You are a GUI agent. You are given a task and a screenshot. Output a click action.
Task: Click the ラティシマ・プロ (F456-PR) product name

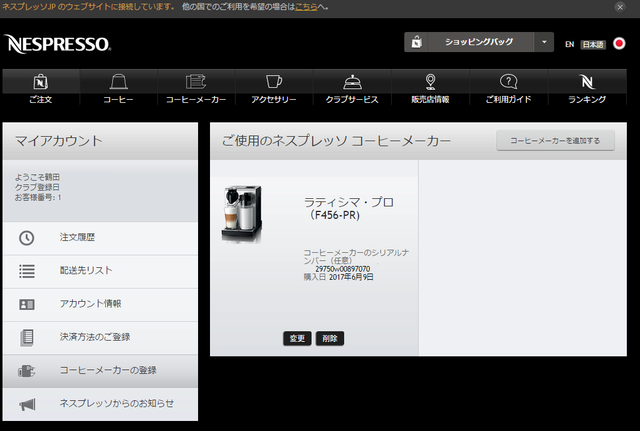click(349, 208)
